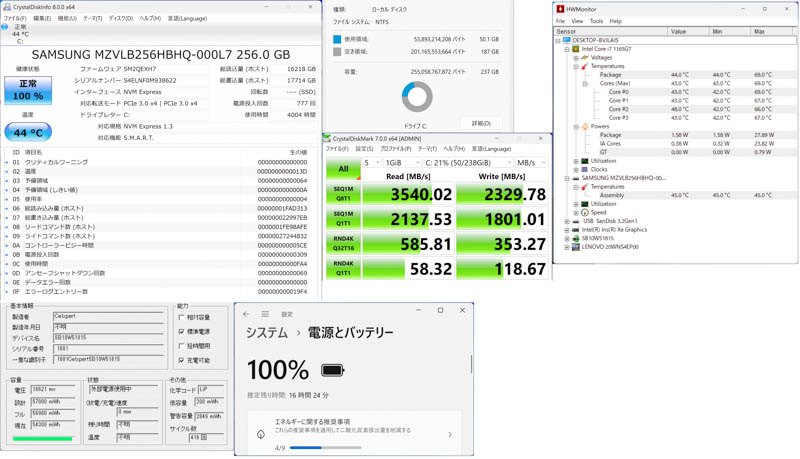Select the 温度 SMART attribute row (ID 02)

159,171
